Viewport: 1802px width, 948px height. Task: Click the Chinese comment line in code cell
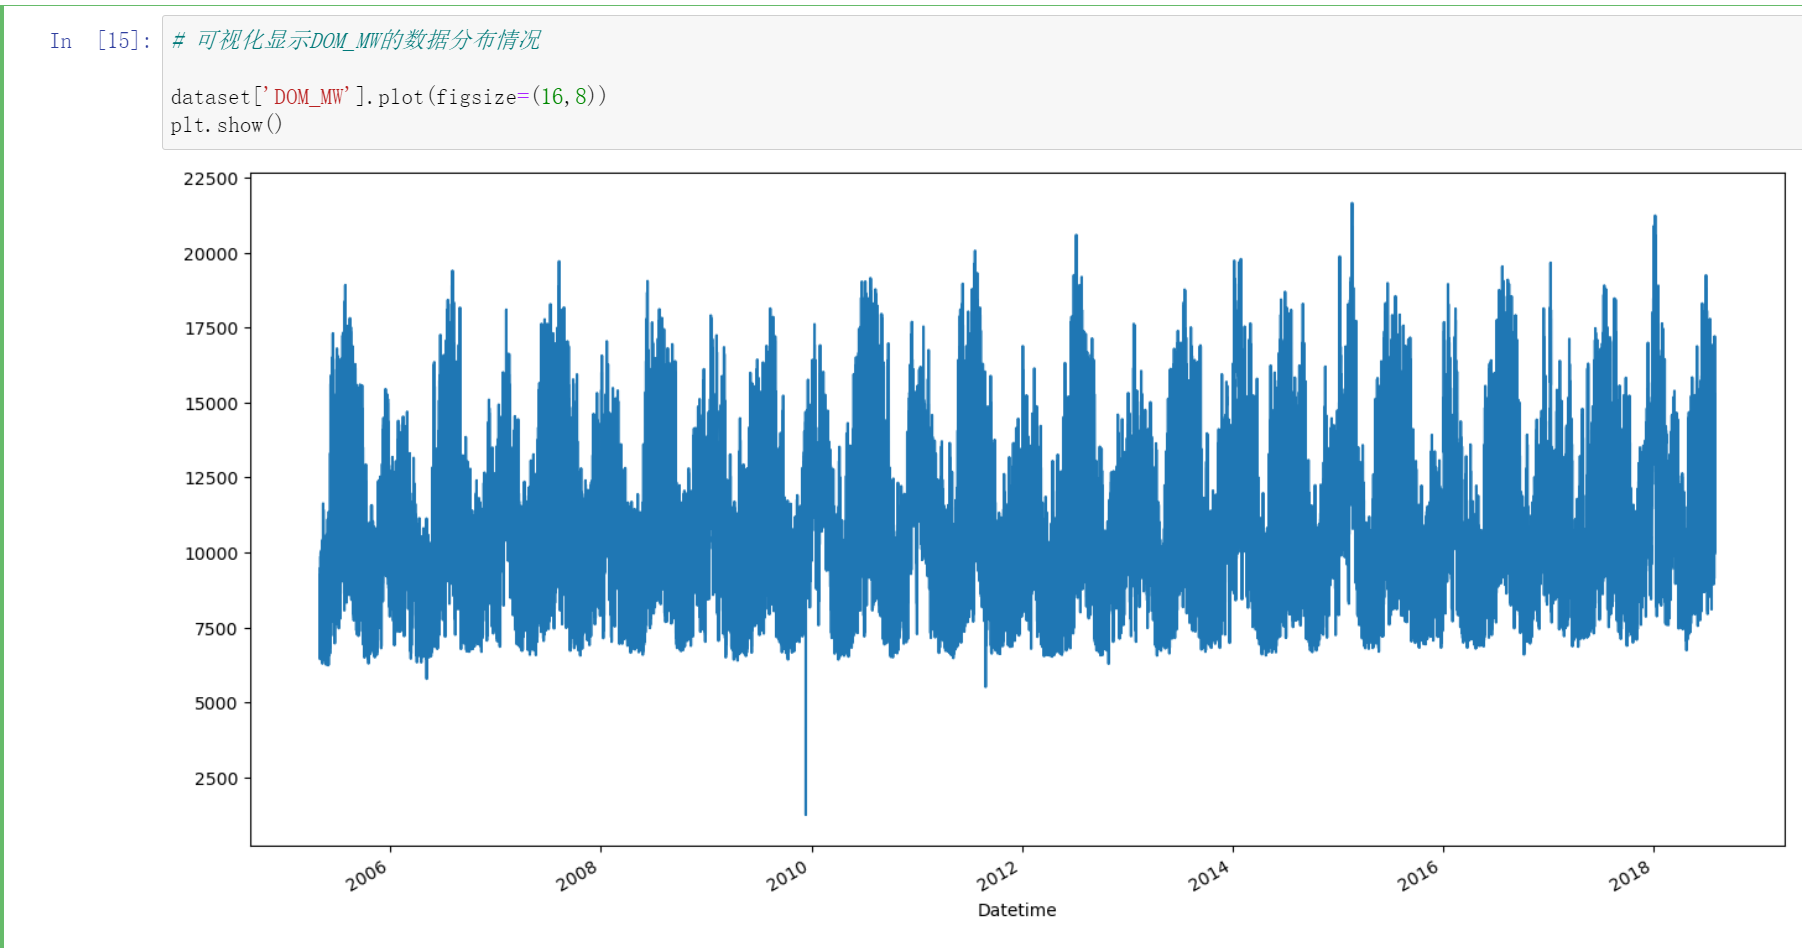click(x=355, y=40)
